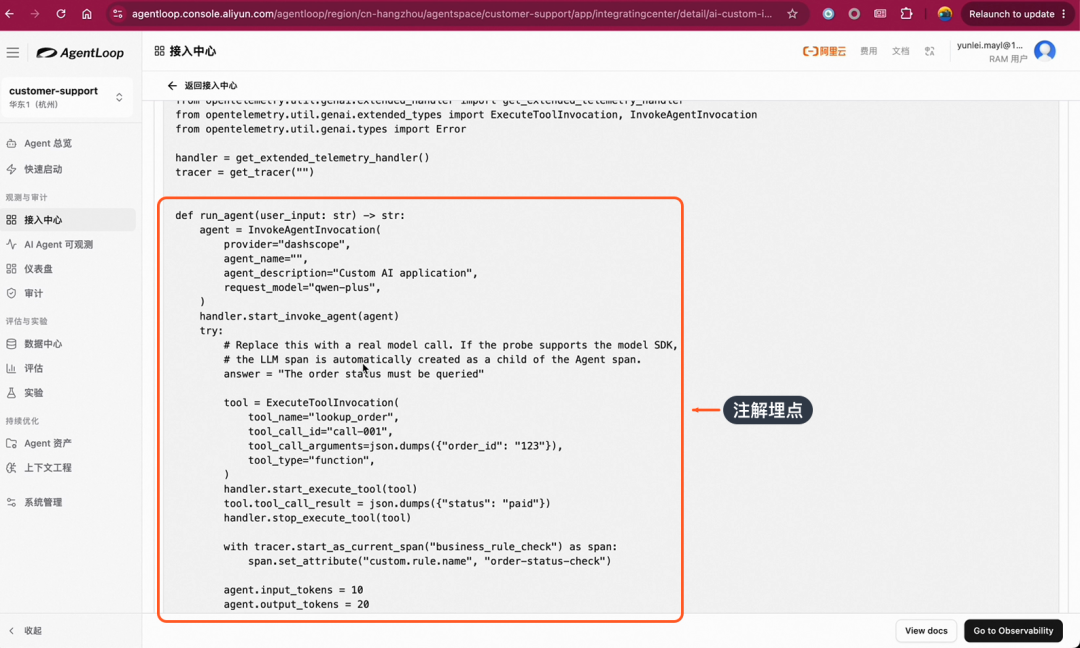
Task: Click the 实验 flask icon
Action: (11, 393)
